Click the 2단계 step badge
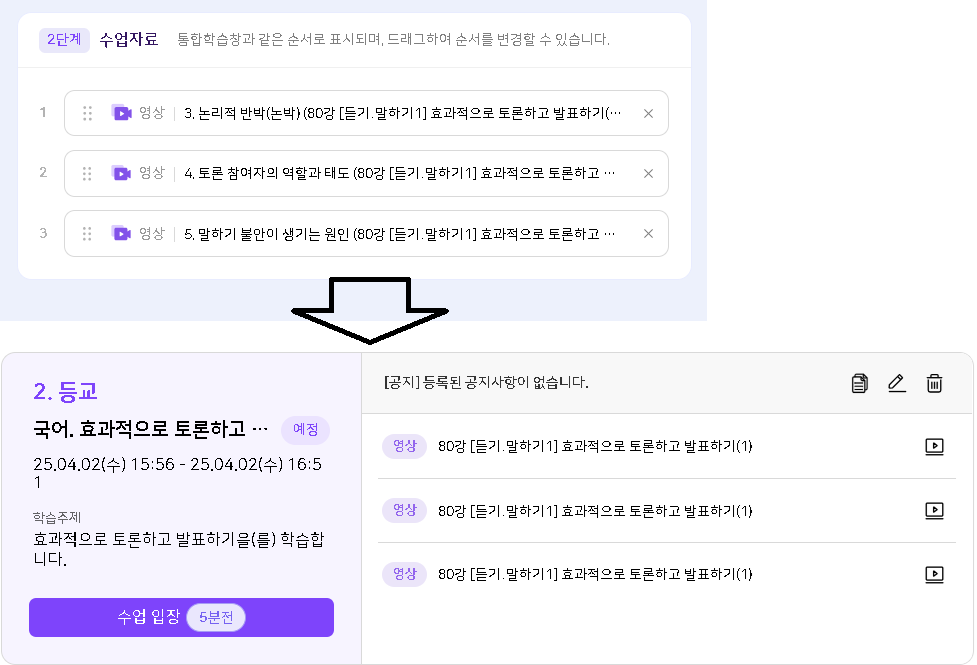Image resolution: width=977 pixels, height=665 pixels. click(x=65, y=40)
